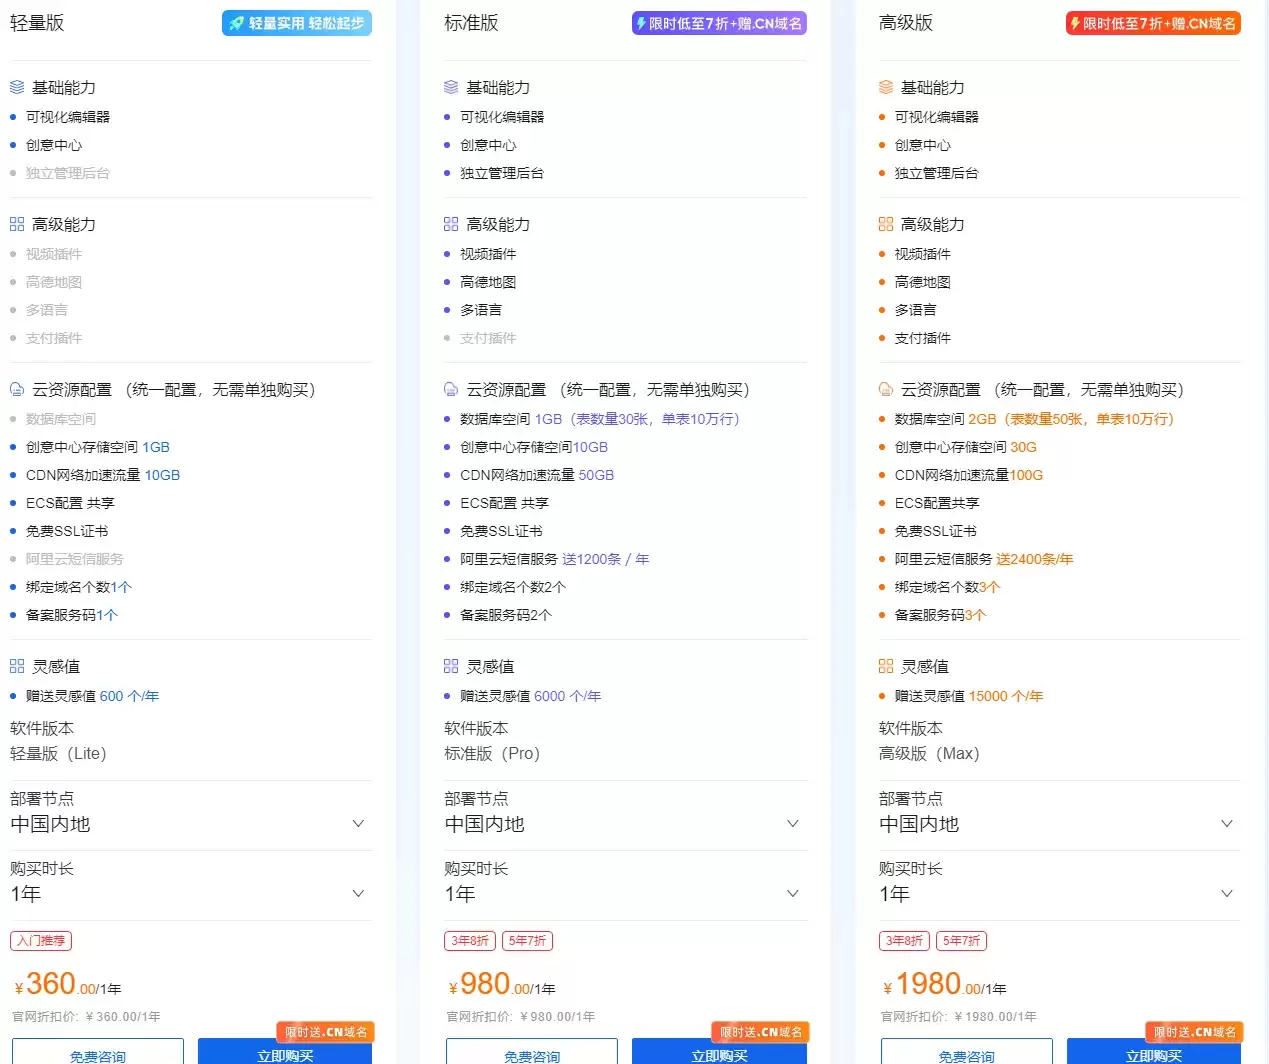Expand 购买时长 selector in 标准版
Image resolution: width=1269 pixels, height=1064 pixels.
pyautogui.click(x=625, y=894)
